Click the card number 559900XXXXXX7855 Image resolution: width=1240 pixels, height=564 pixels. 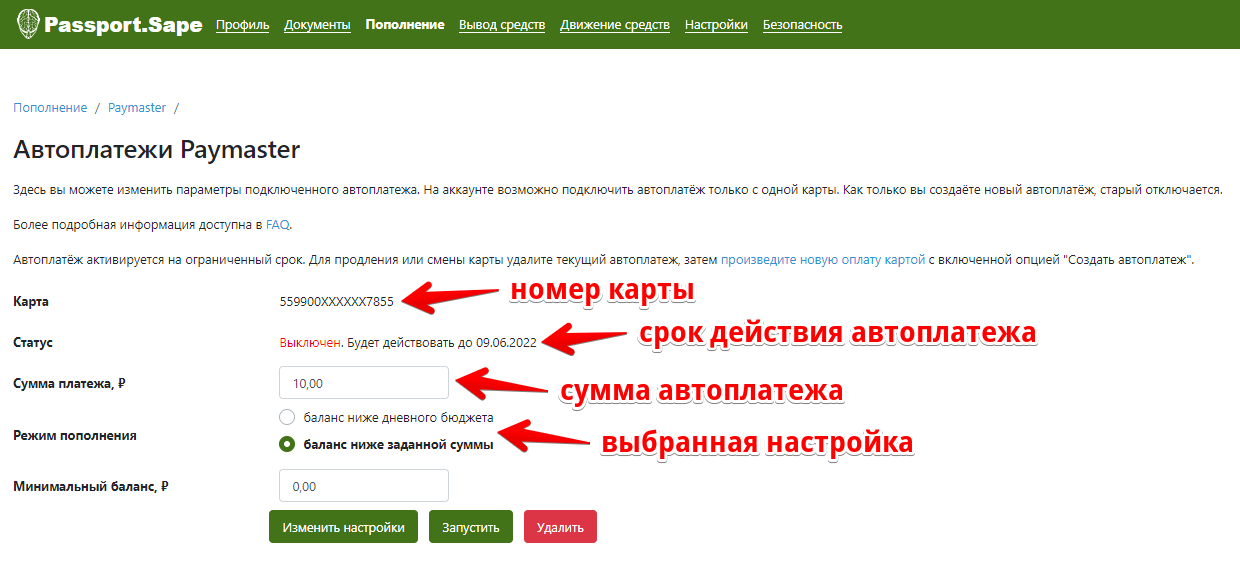pos(337,301)
